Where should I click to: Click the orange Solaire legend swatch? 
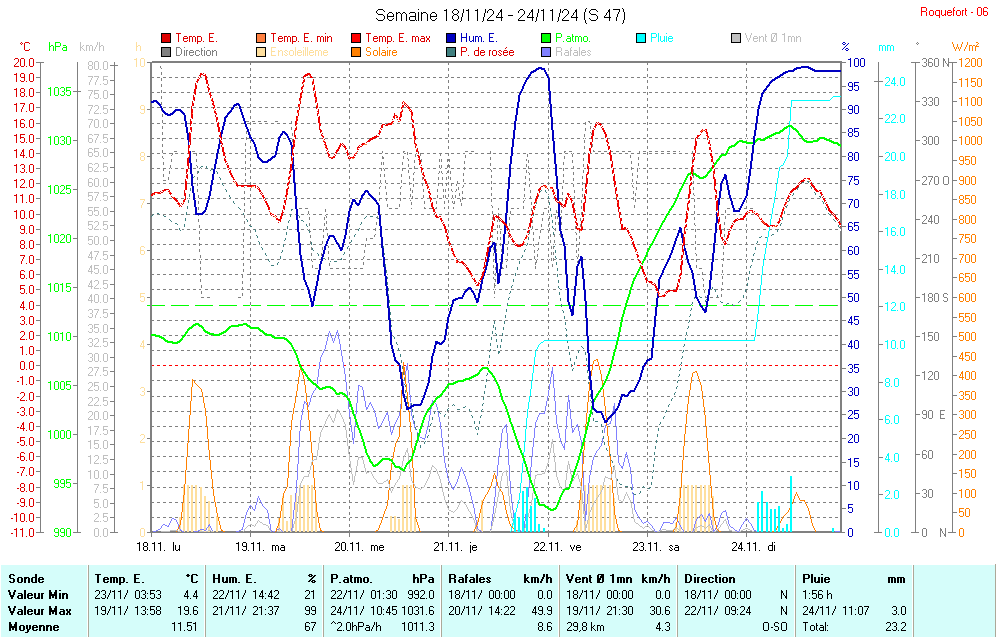tap(356, 52)
